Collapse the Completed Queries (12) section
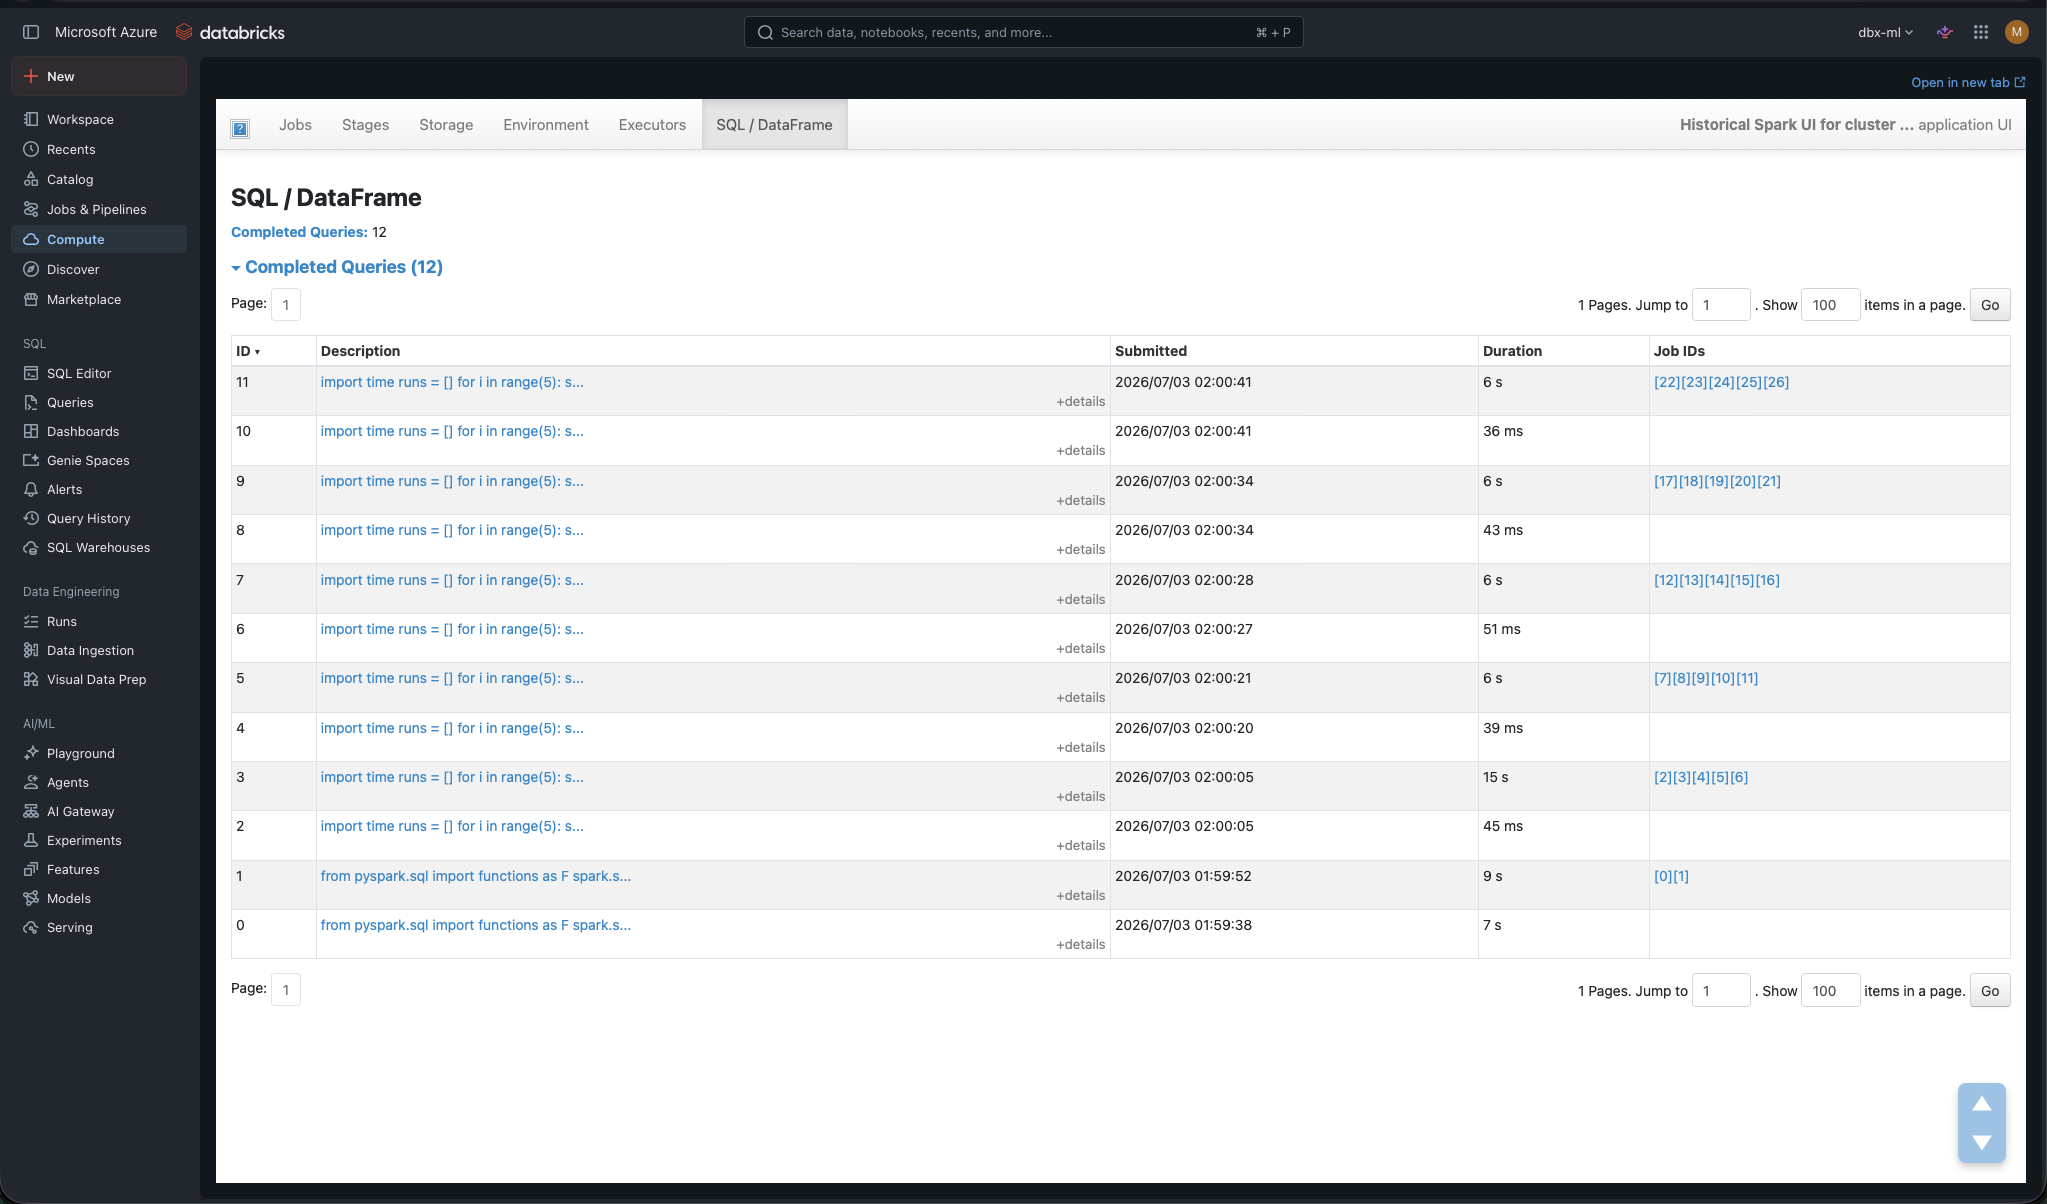This screenshot has width=2047, height=1204. click(337, 267)
